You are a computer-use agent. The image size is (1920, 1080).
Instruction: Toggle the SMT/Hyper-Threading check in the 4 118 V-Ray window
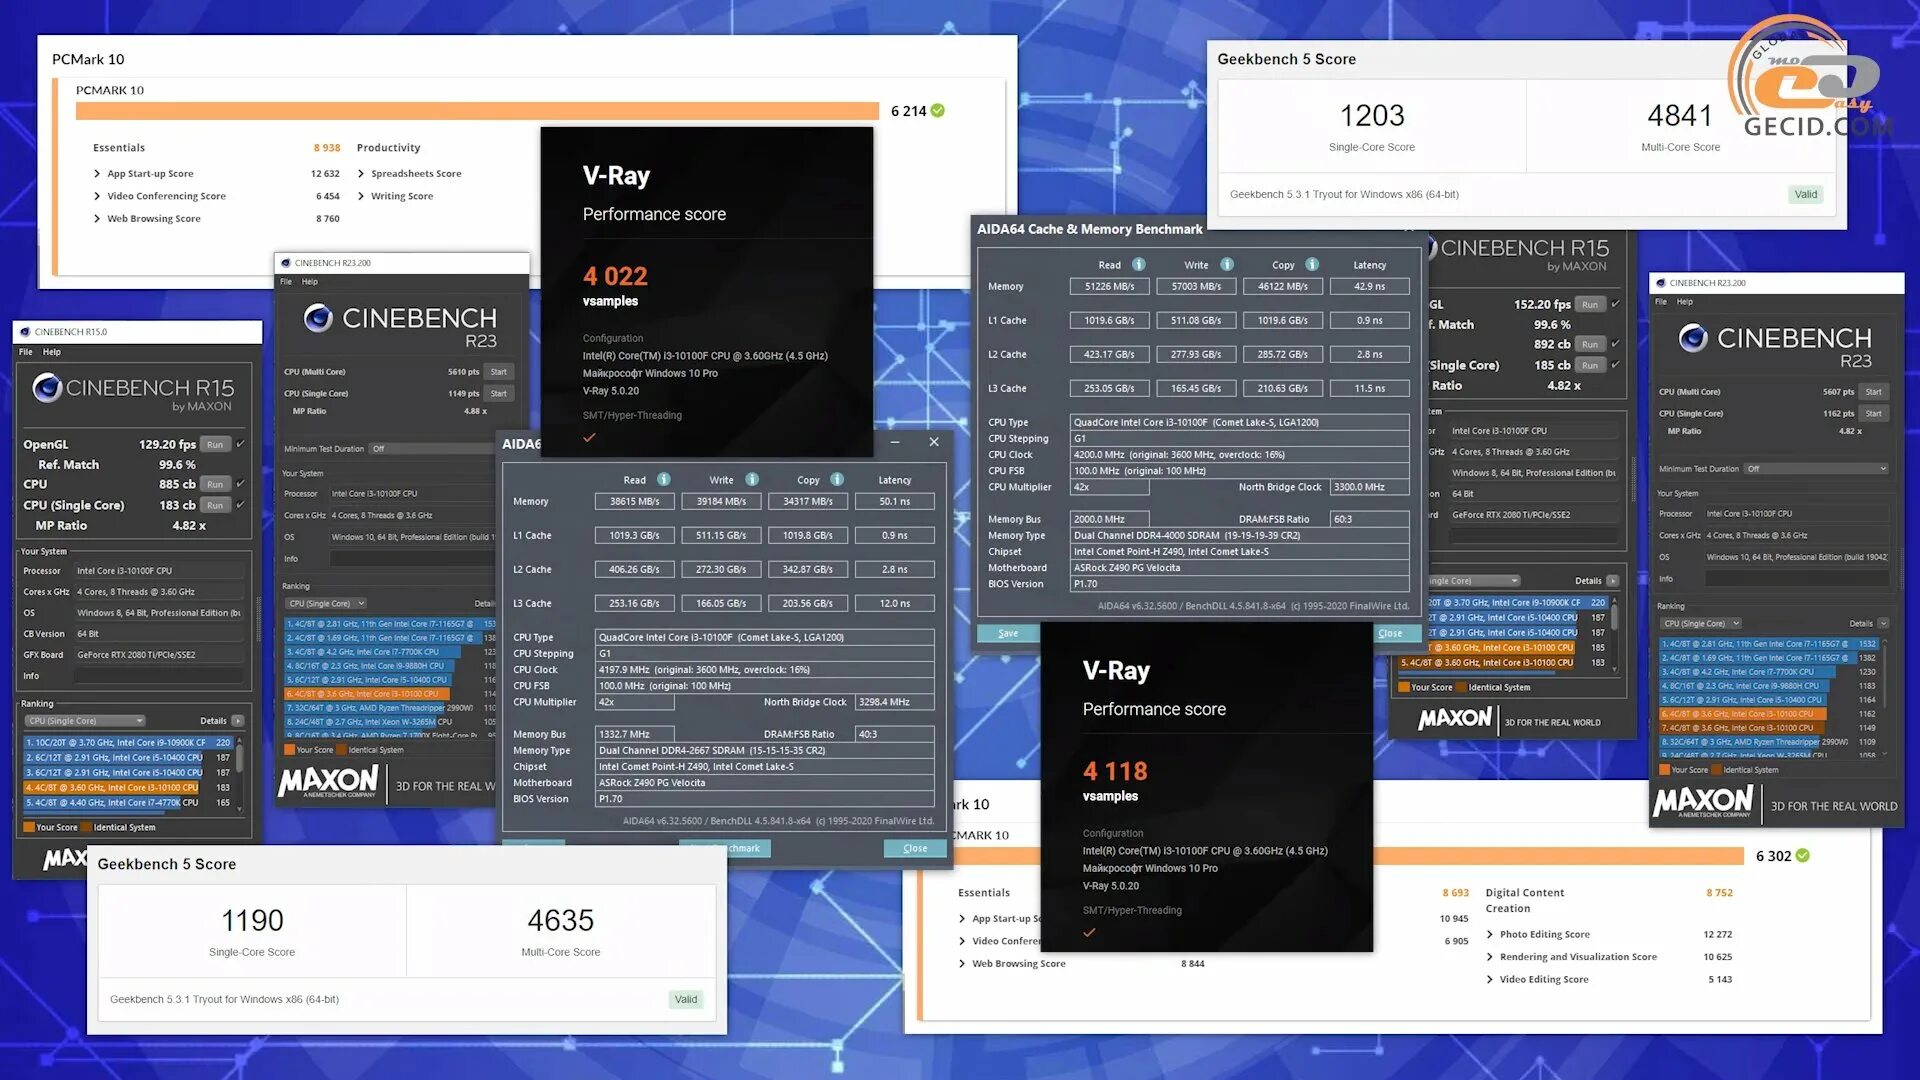tap(1089, 933)
